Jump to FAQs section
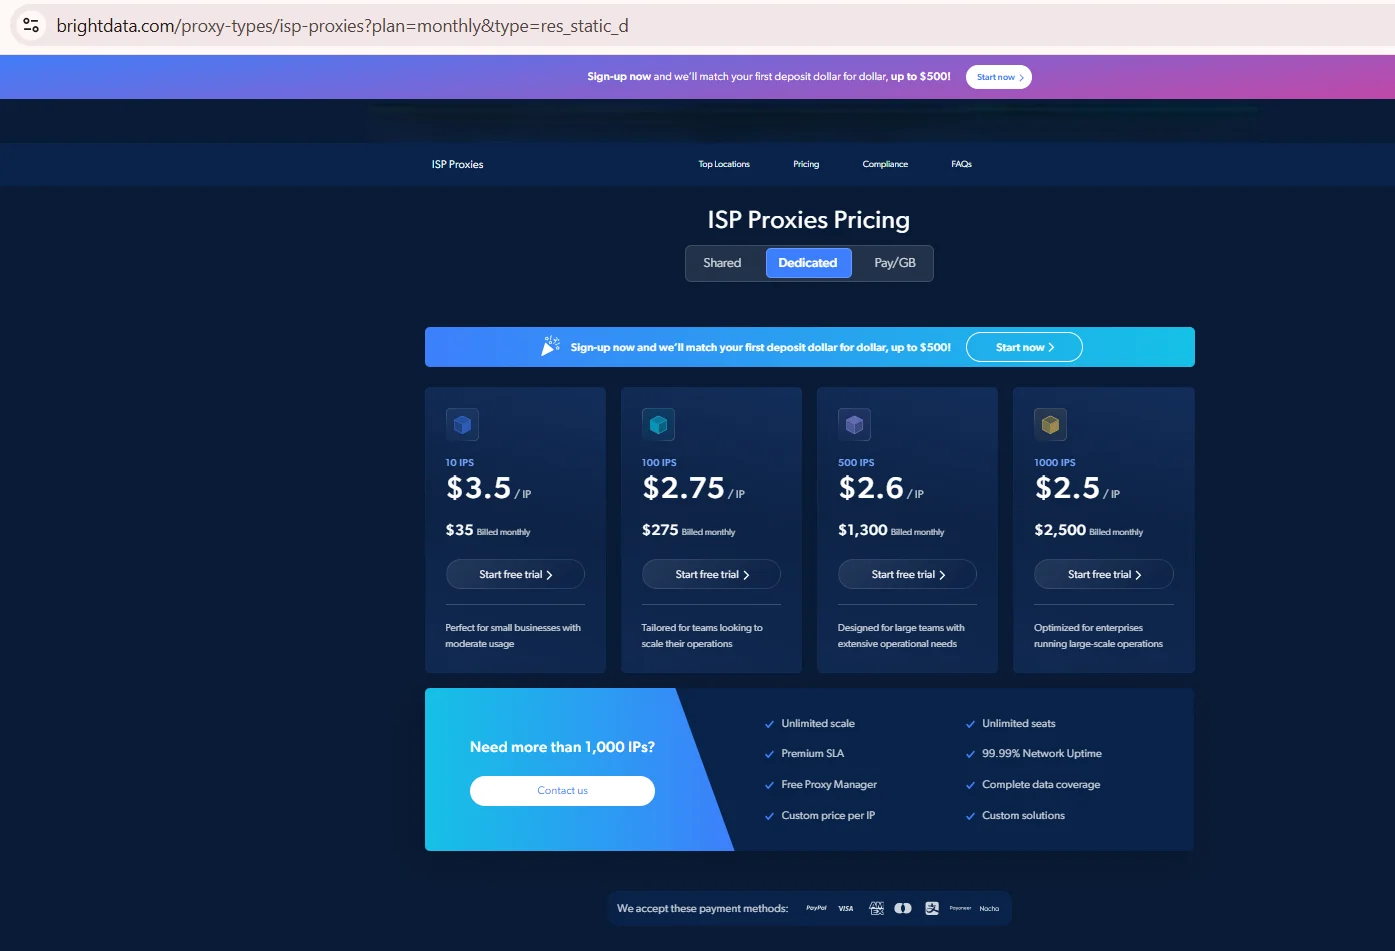Image resolution: width=1395 pixels, height=951 pixels. point(961,164)
